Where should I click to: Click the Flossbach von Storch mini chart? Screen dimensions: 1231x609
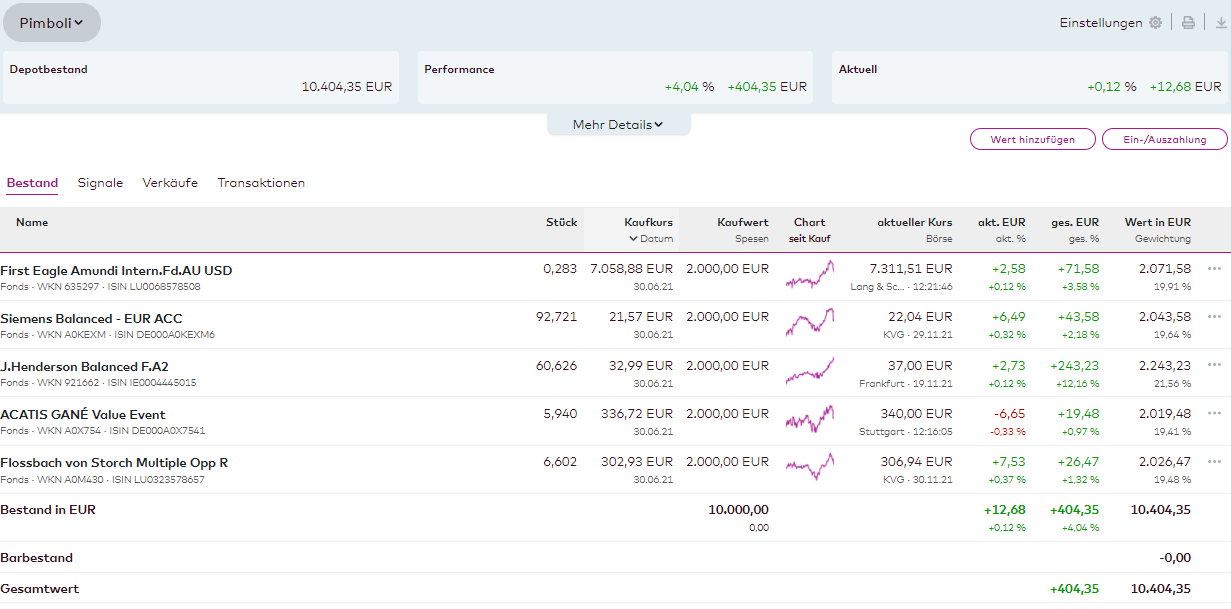pos(809,467)
